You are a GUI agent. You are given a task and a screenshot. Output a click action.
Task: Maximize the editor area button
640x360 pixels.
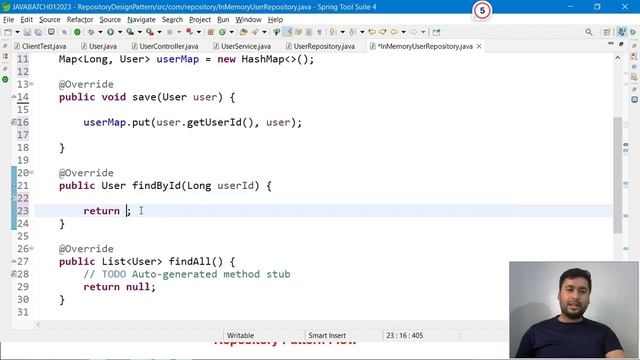click(621, 44)
